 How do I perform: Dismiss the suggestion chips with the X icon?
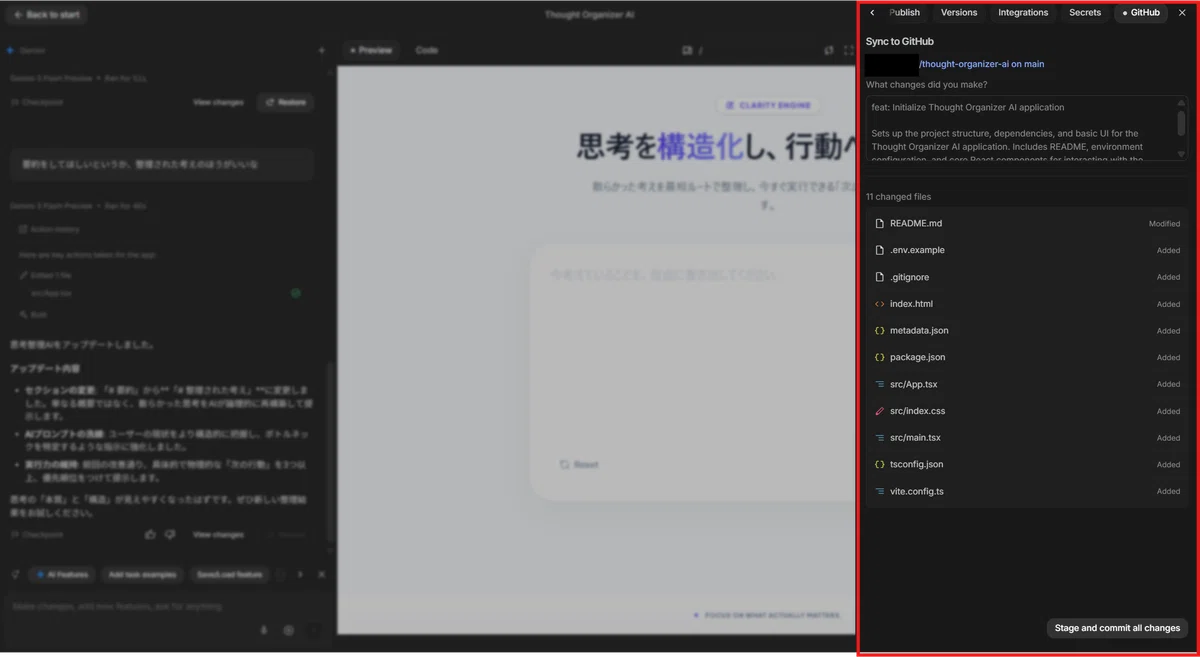click(x=321, y=575)
